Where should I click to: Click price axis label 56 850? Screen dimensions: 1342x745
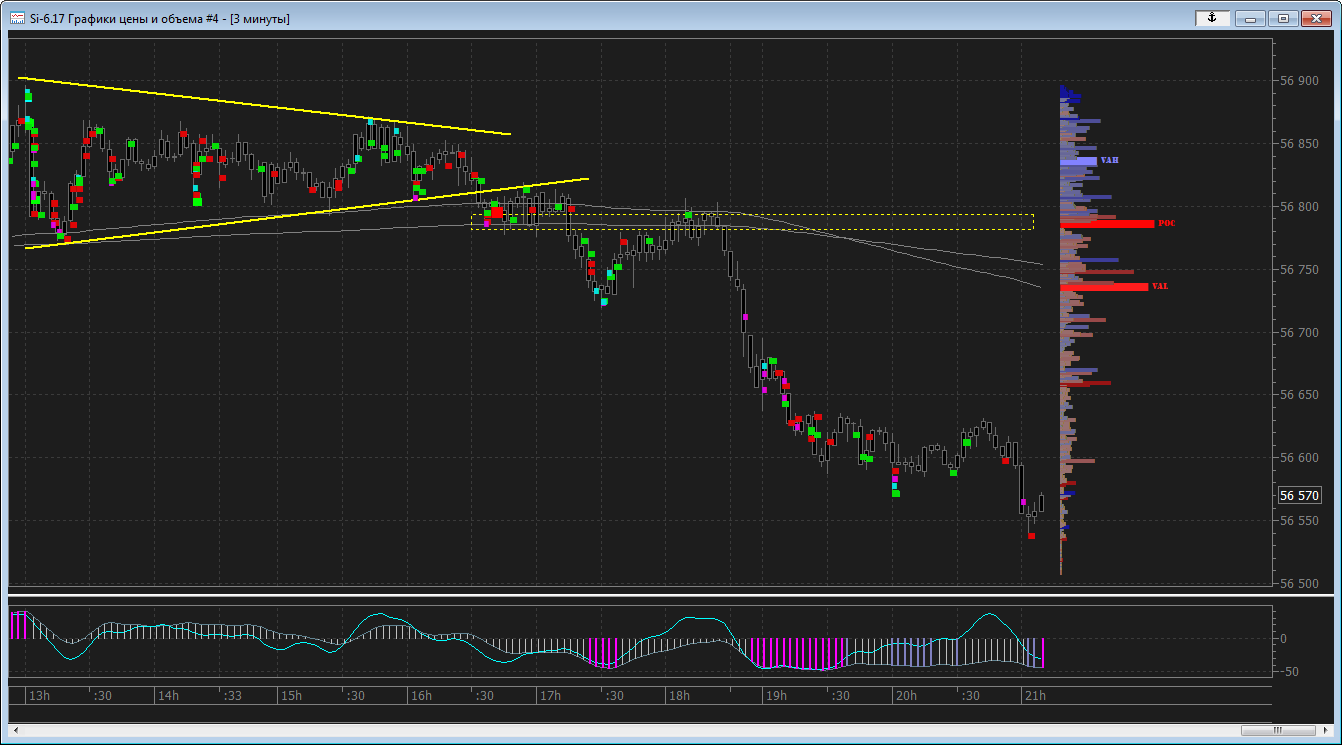(1298, 144)
